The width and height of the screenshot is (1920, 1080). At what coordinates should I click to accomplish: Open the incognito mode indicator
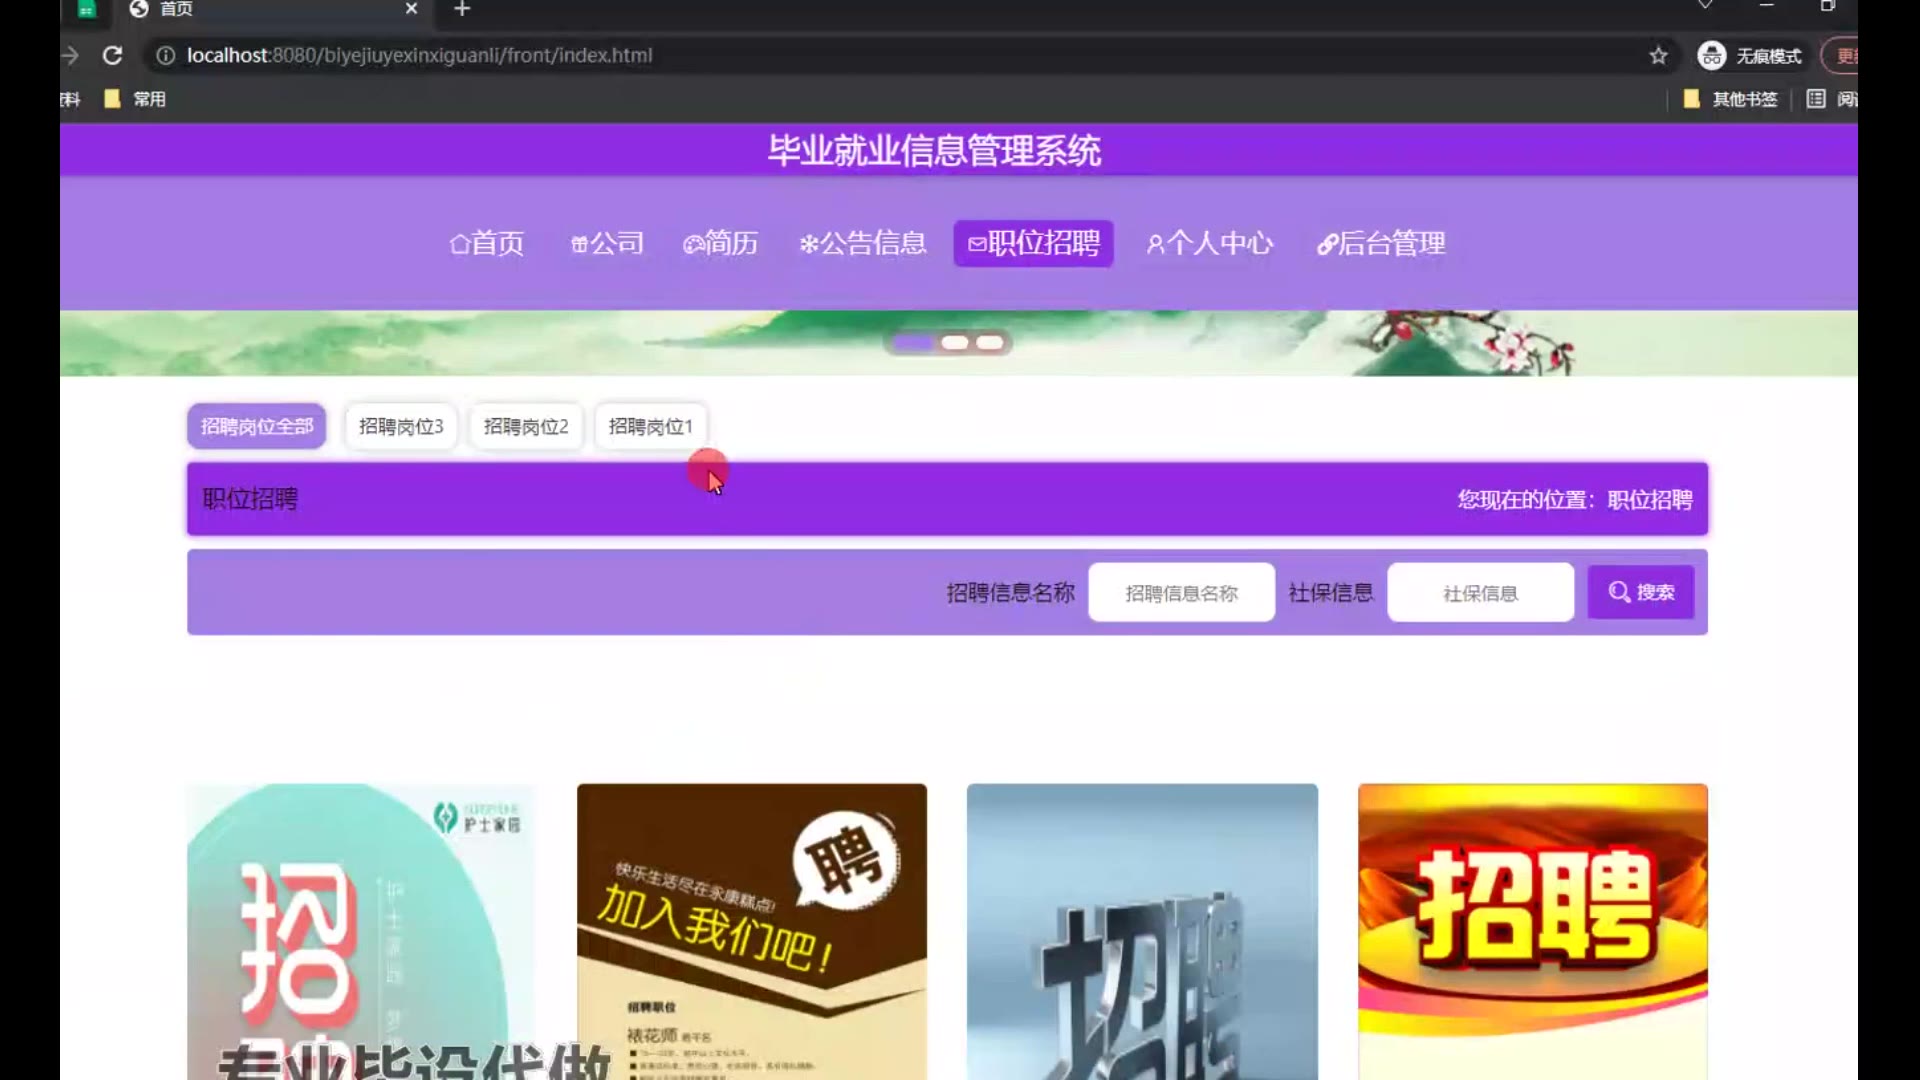[x=1750, y=55]
